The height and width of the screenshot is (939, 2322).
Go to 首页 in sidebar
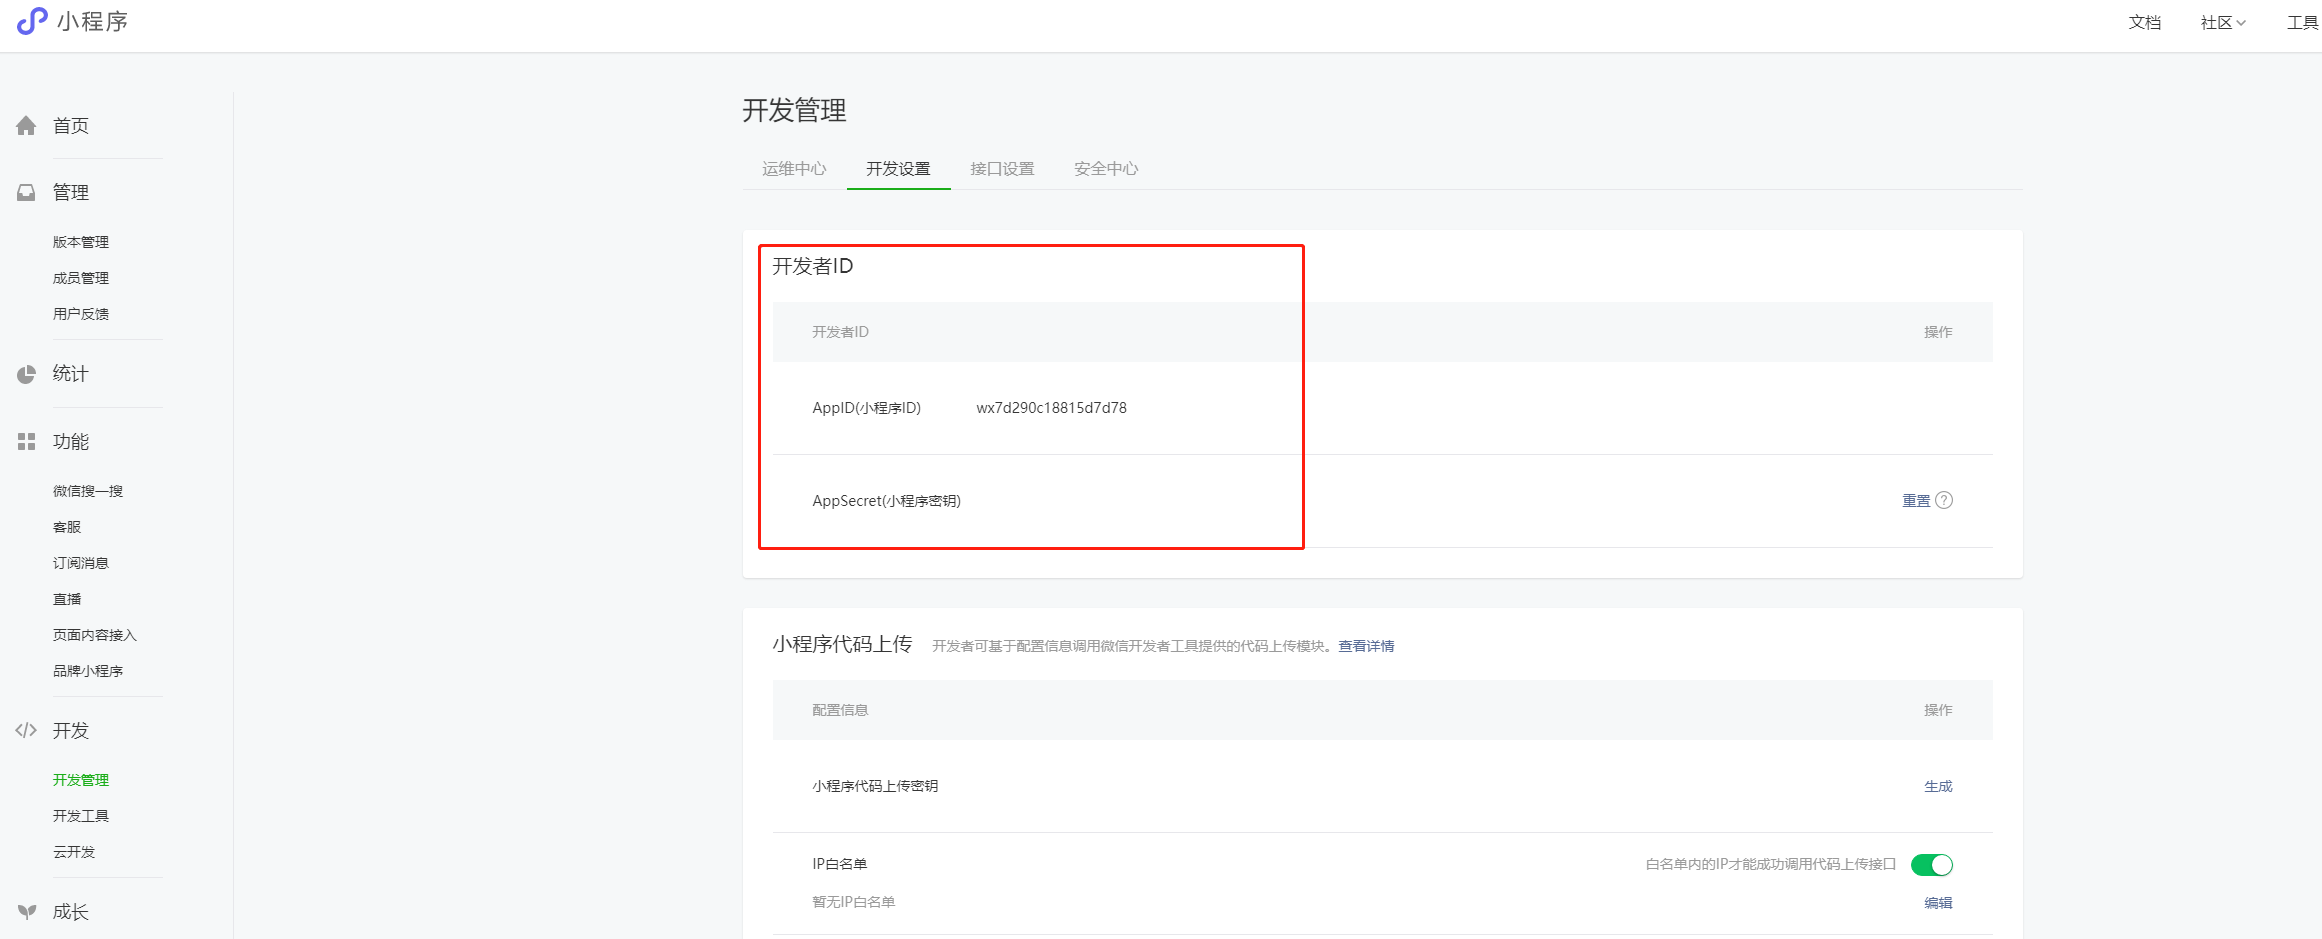tap(71, 125)
